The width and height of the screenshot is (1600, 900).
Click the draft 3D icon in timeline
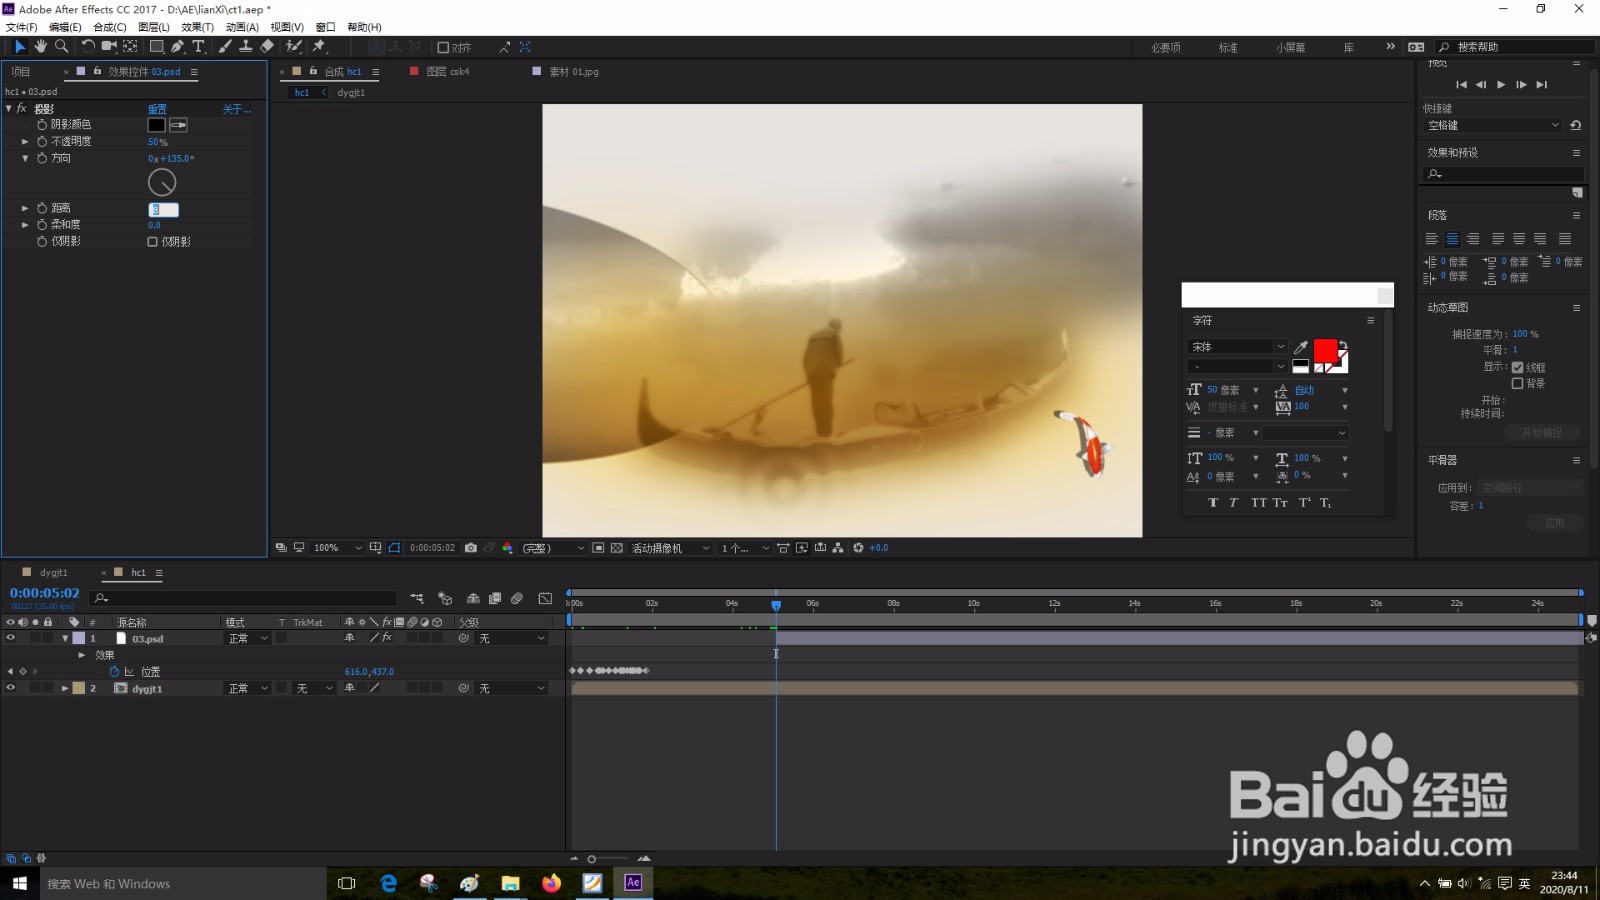tap(445, 598)
